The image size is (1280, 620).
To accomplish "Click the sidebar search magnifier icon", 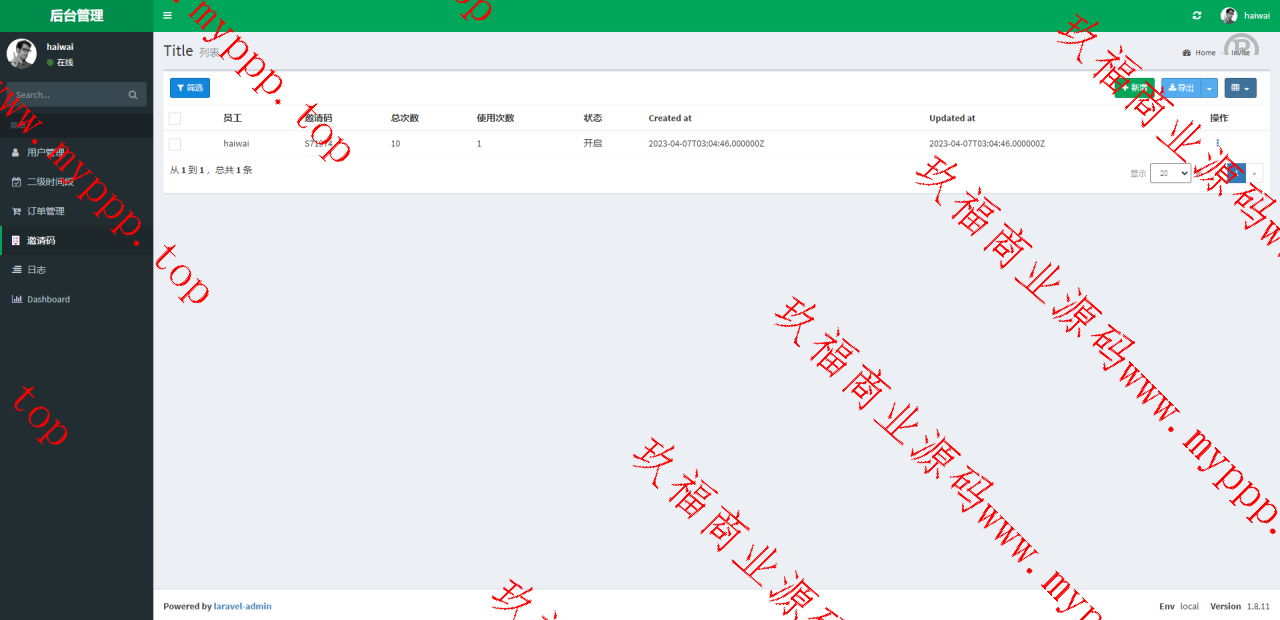I will click(133, 95).
